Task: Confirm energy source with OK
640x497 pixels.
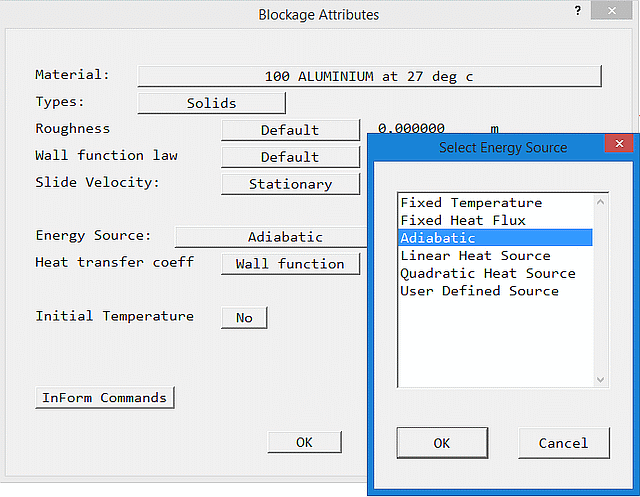Action: click(x=441, y=443)
